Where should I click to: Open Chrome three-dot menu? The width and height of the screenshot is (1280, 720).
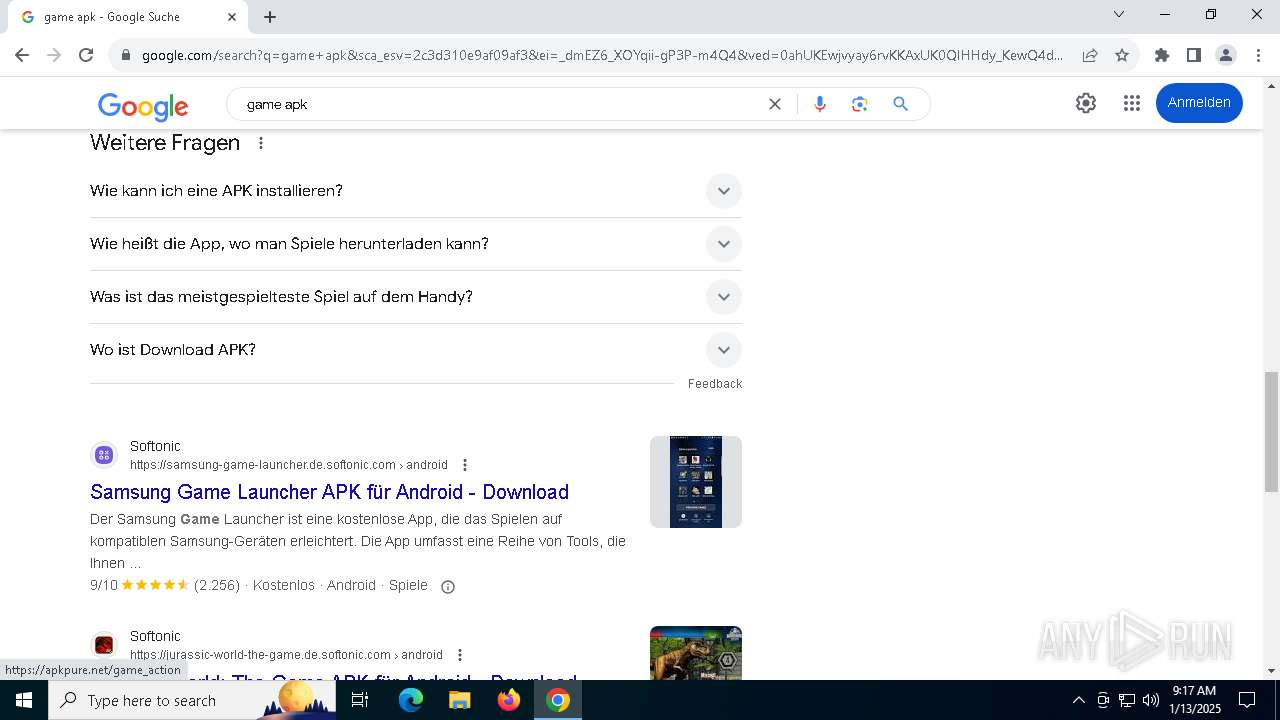(1257, 55)
